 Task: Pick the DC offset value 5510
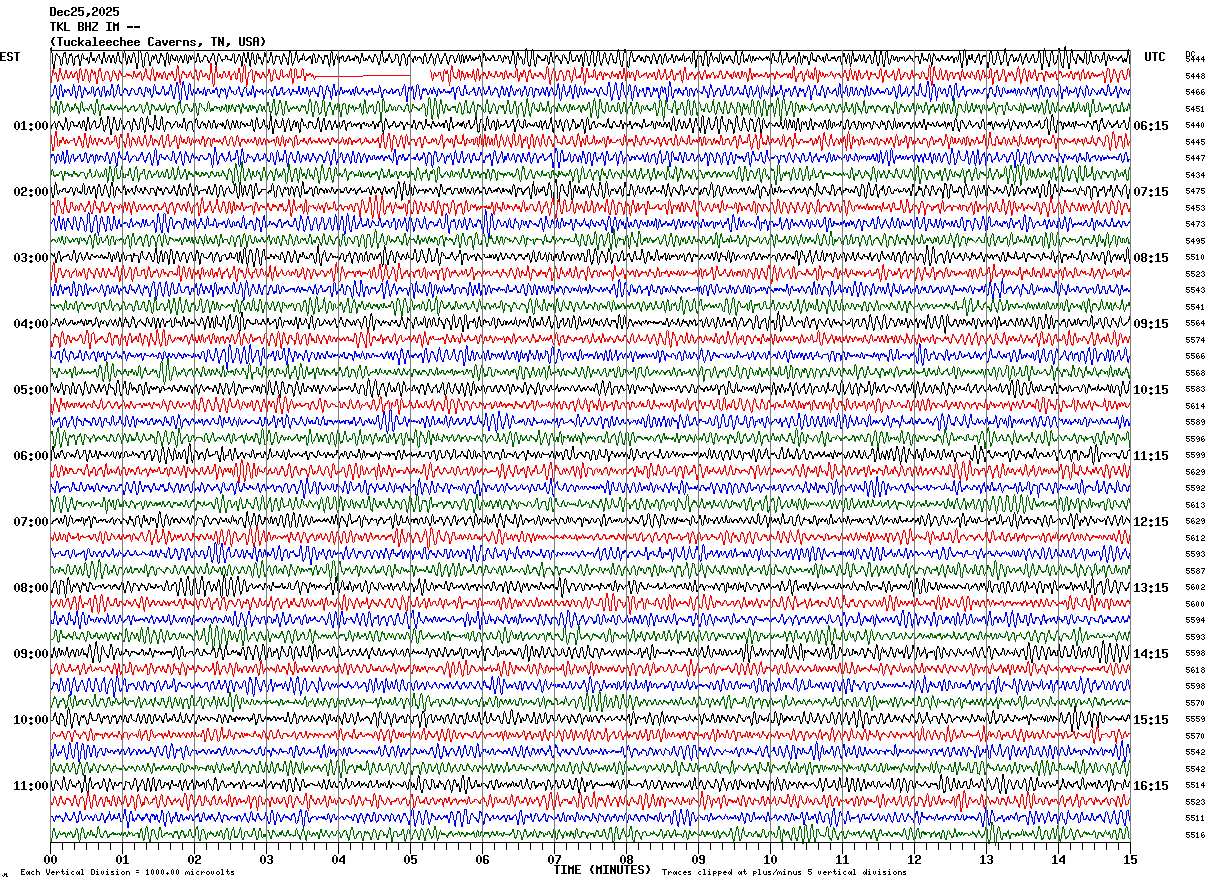pos(1195,257)
